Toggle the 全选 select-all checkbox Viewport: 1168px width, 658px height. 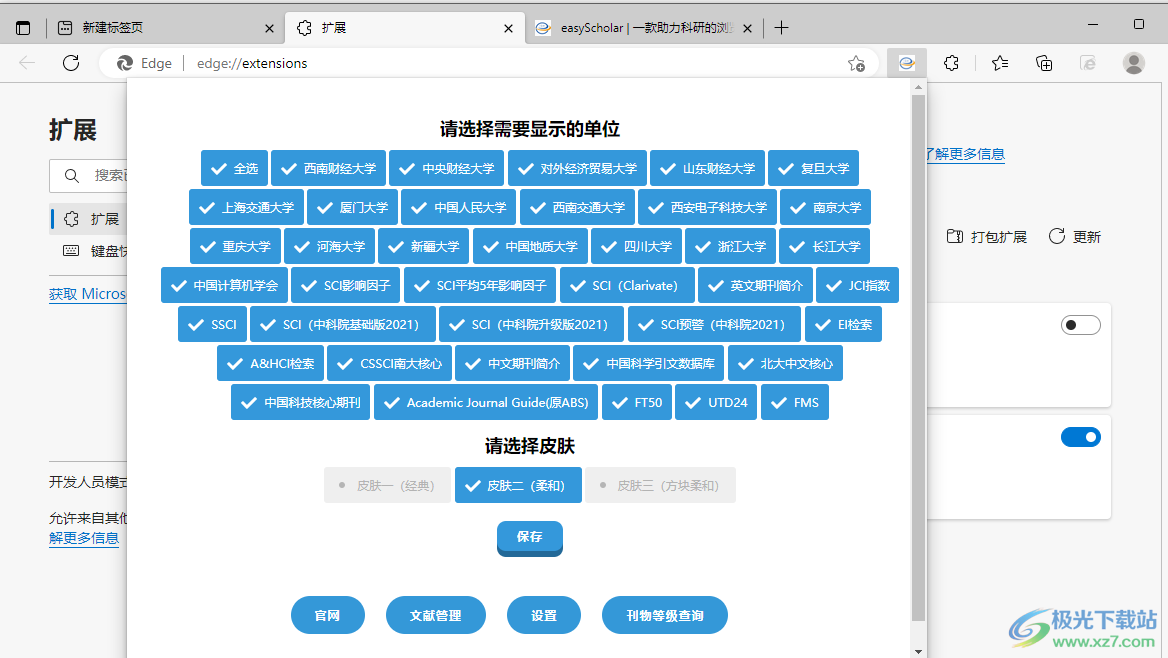coord(234,168)
